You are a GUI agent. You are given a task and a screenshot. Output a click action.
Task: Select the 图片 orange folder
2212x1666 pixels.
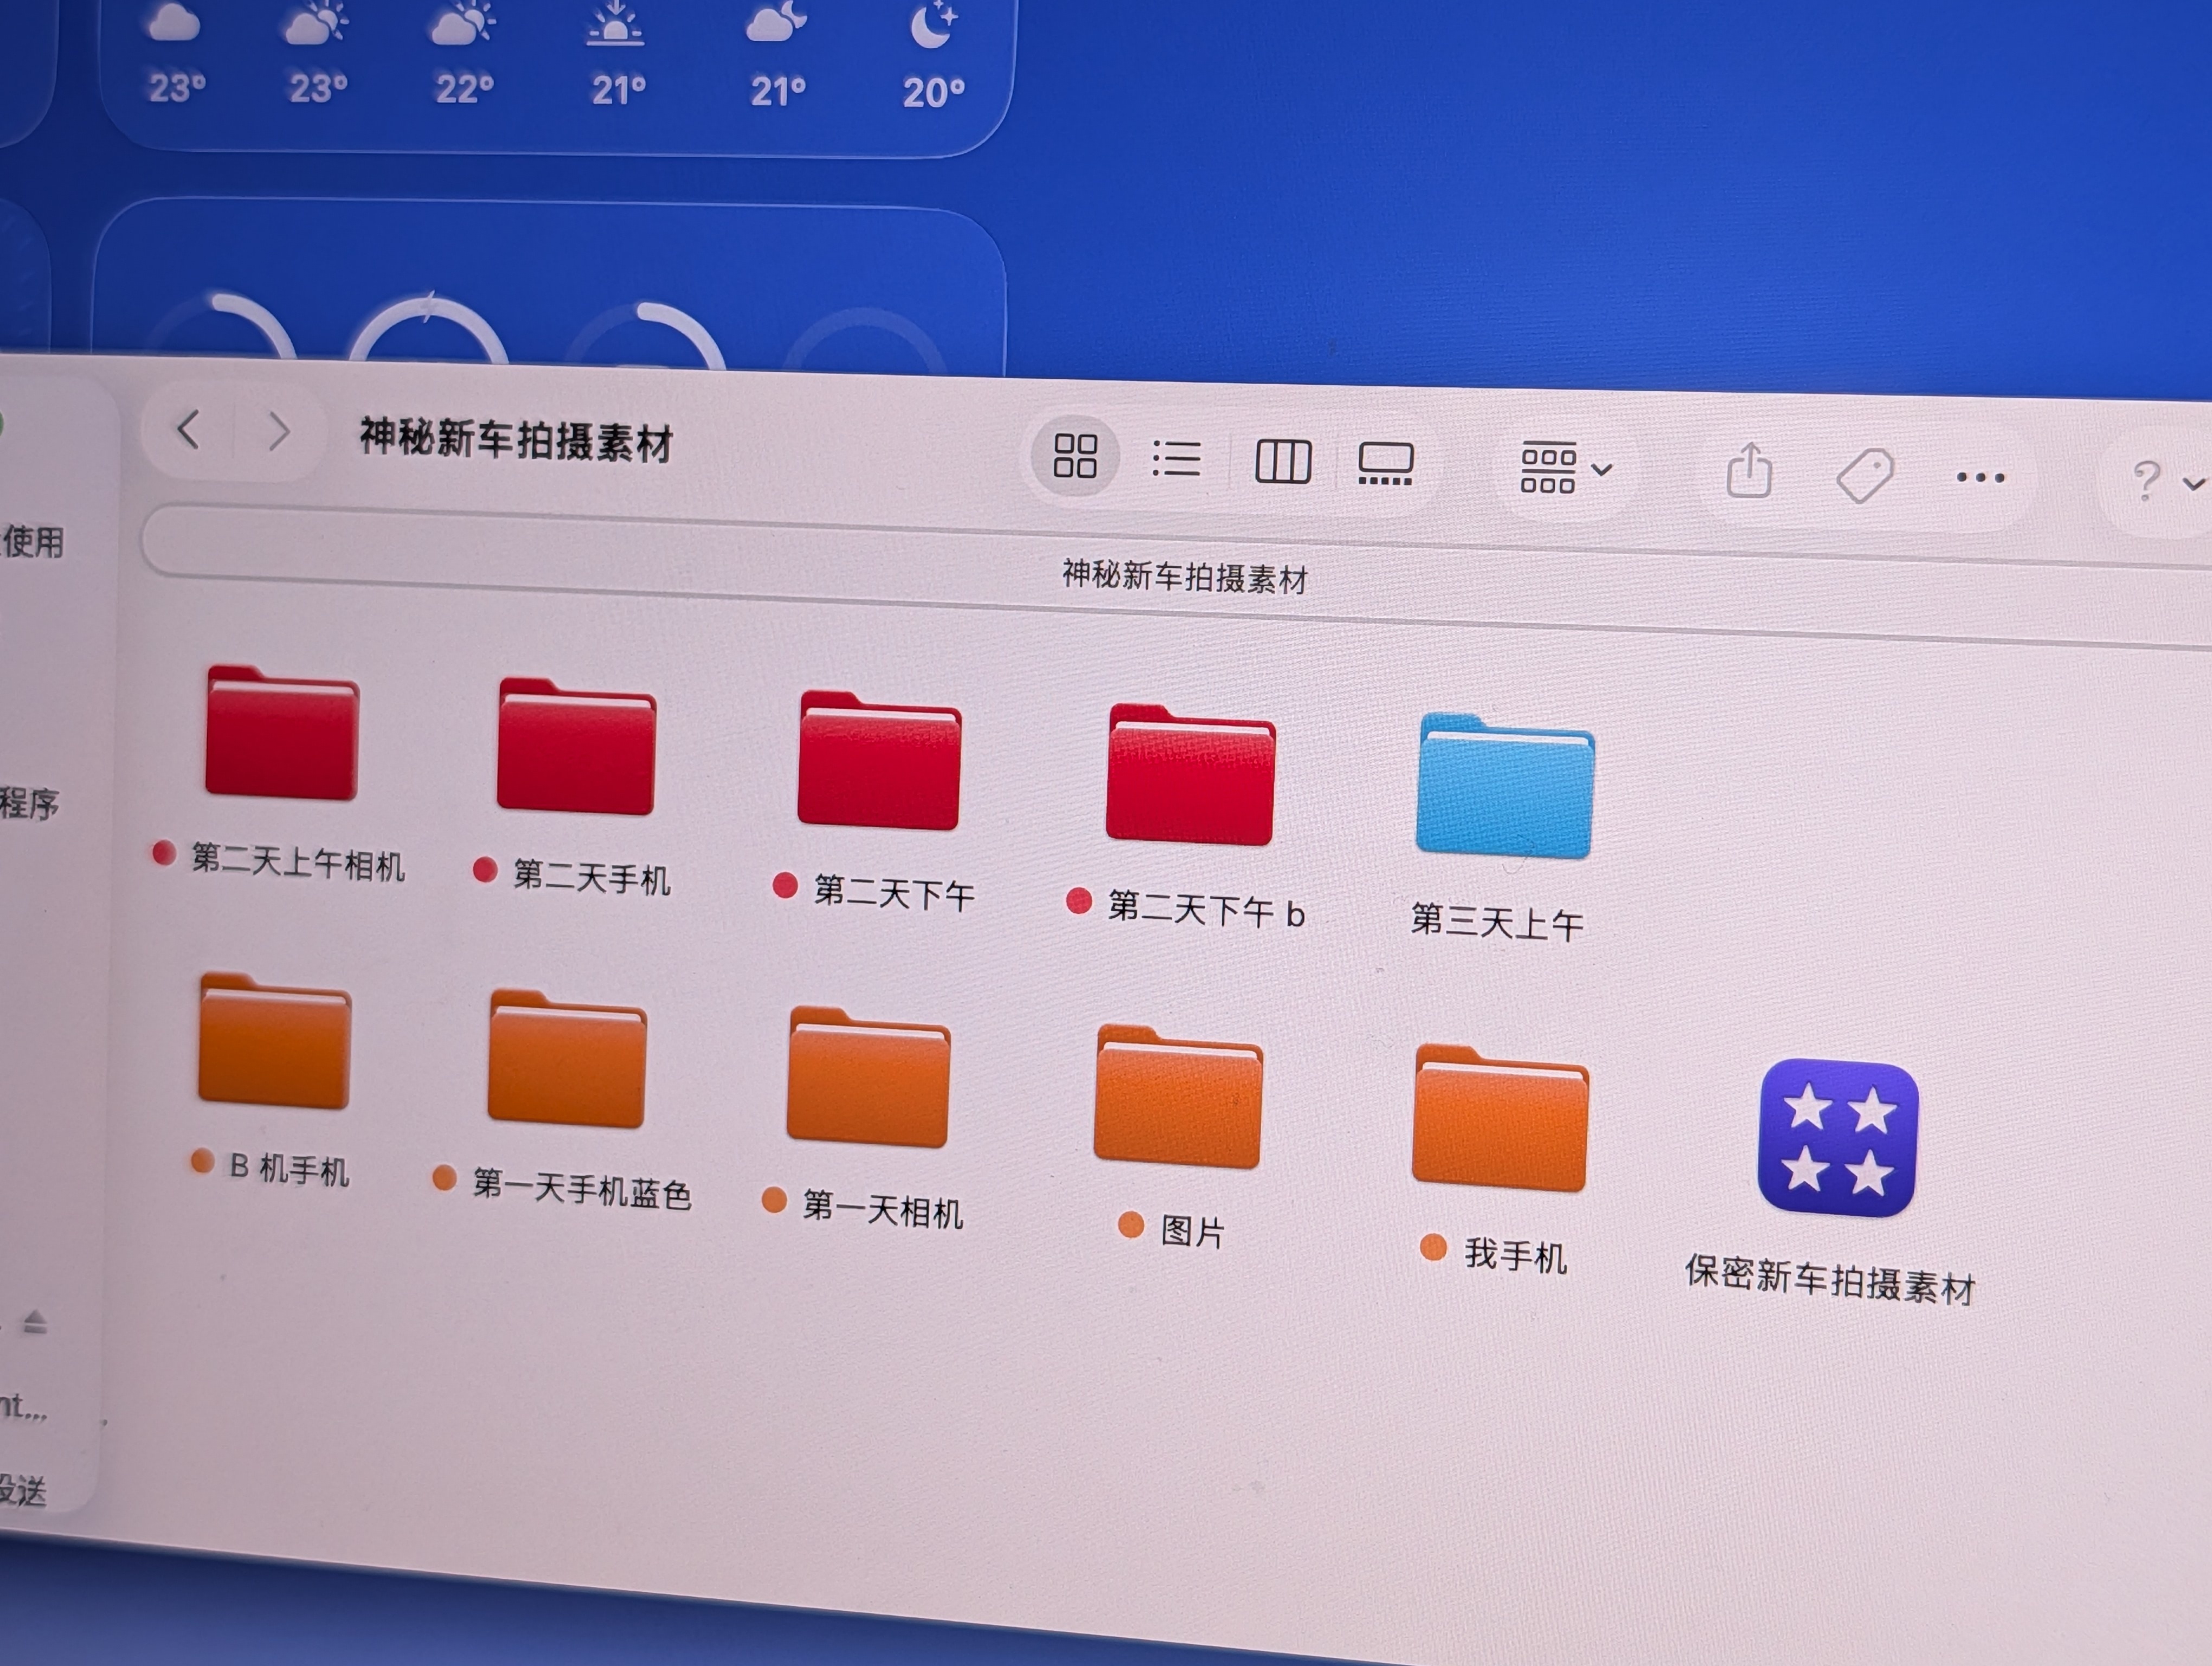click(1178, 1097)
